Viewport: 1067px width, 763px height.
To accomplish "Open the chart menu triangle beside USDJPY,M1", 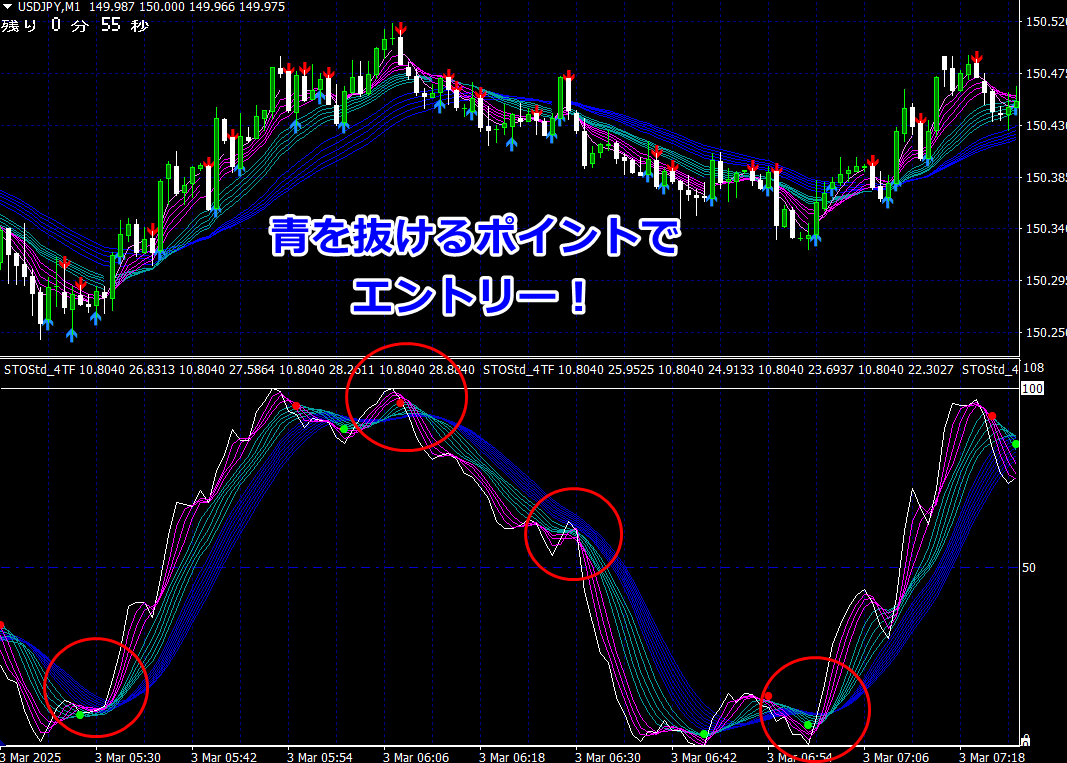I will click(7, 7).
